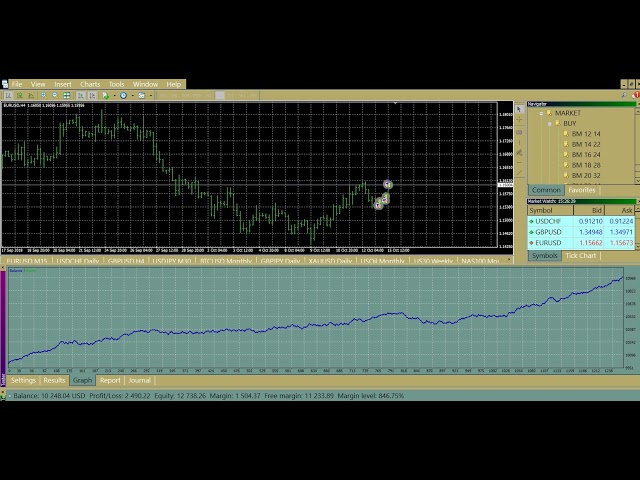Screen dimensions: 640x480
Task: Click the zoom in magnifier icon
Action: (x=43, y=96)
